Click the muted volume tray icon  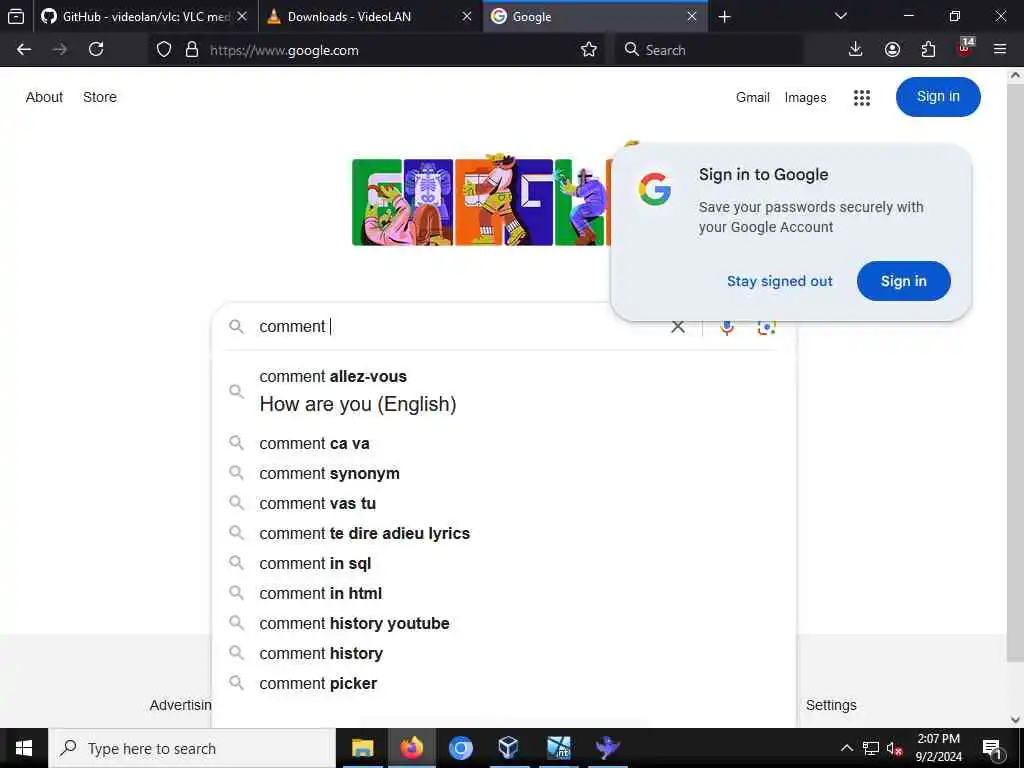point(894,748)
